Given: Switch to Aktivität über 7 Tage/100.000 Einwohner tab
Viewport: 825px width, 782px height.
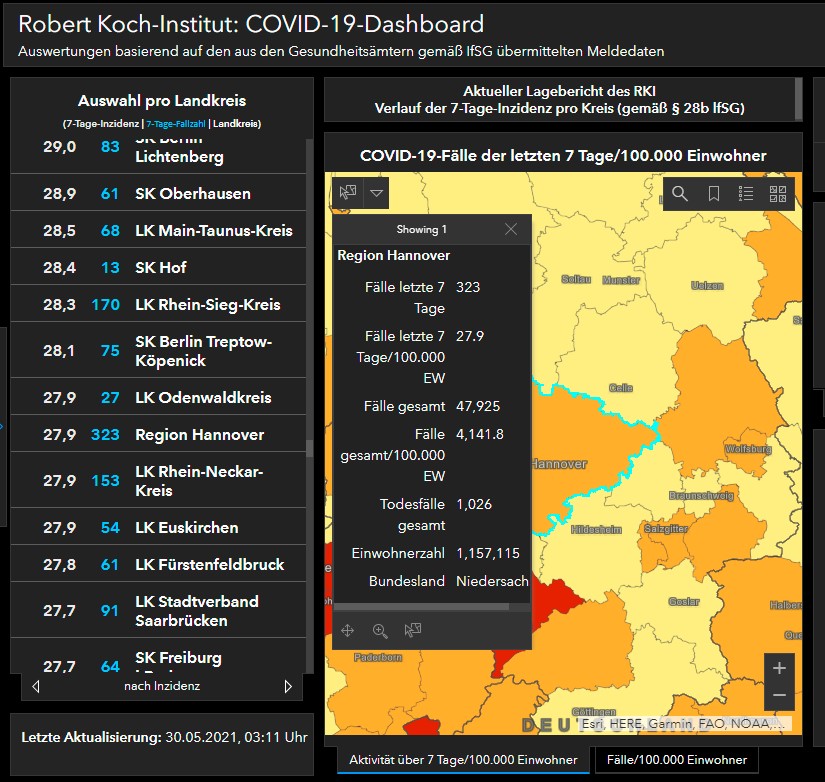Looking at the screenshot, I should pyautogui.click(x=463, y=760).
